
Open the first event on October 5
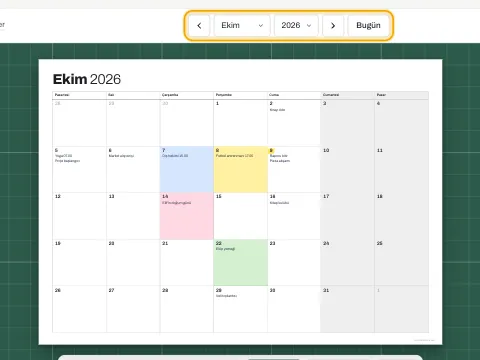click(63, 156)
